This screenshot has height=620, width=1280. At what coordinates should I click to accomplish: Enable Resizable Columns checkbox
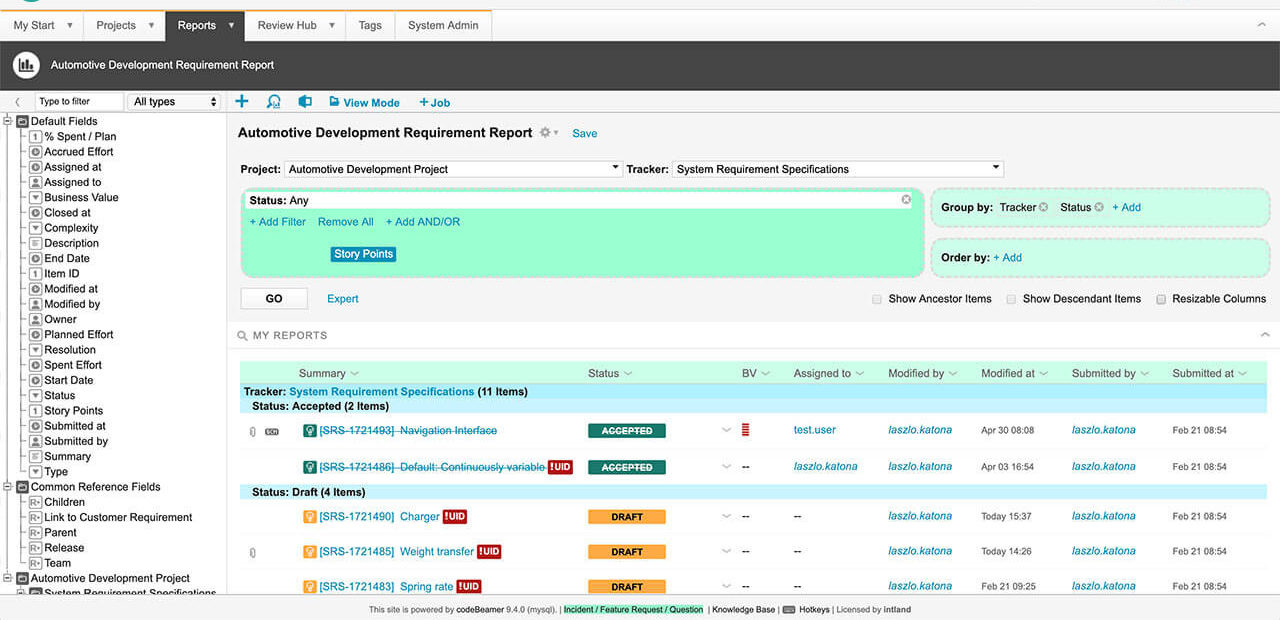pyautogui.click(x=1161, y=299)
